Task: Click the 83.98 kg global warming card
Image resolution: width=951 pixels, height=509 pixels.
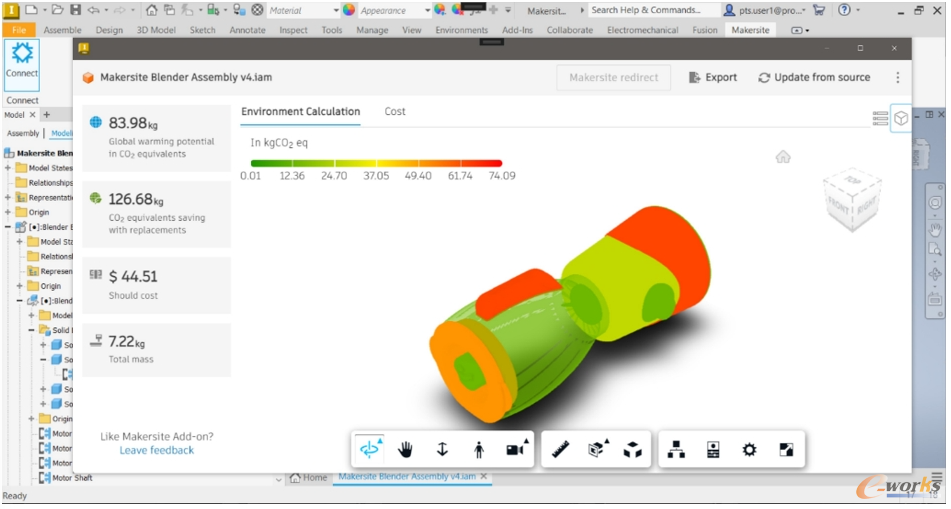Action: tap(156, 138)
